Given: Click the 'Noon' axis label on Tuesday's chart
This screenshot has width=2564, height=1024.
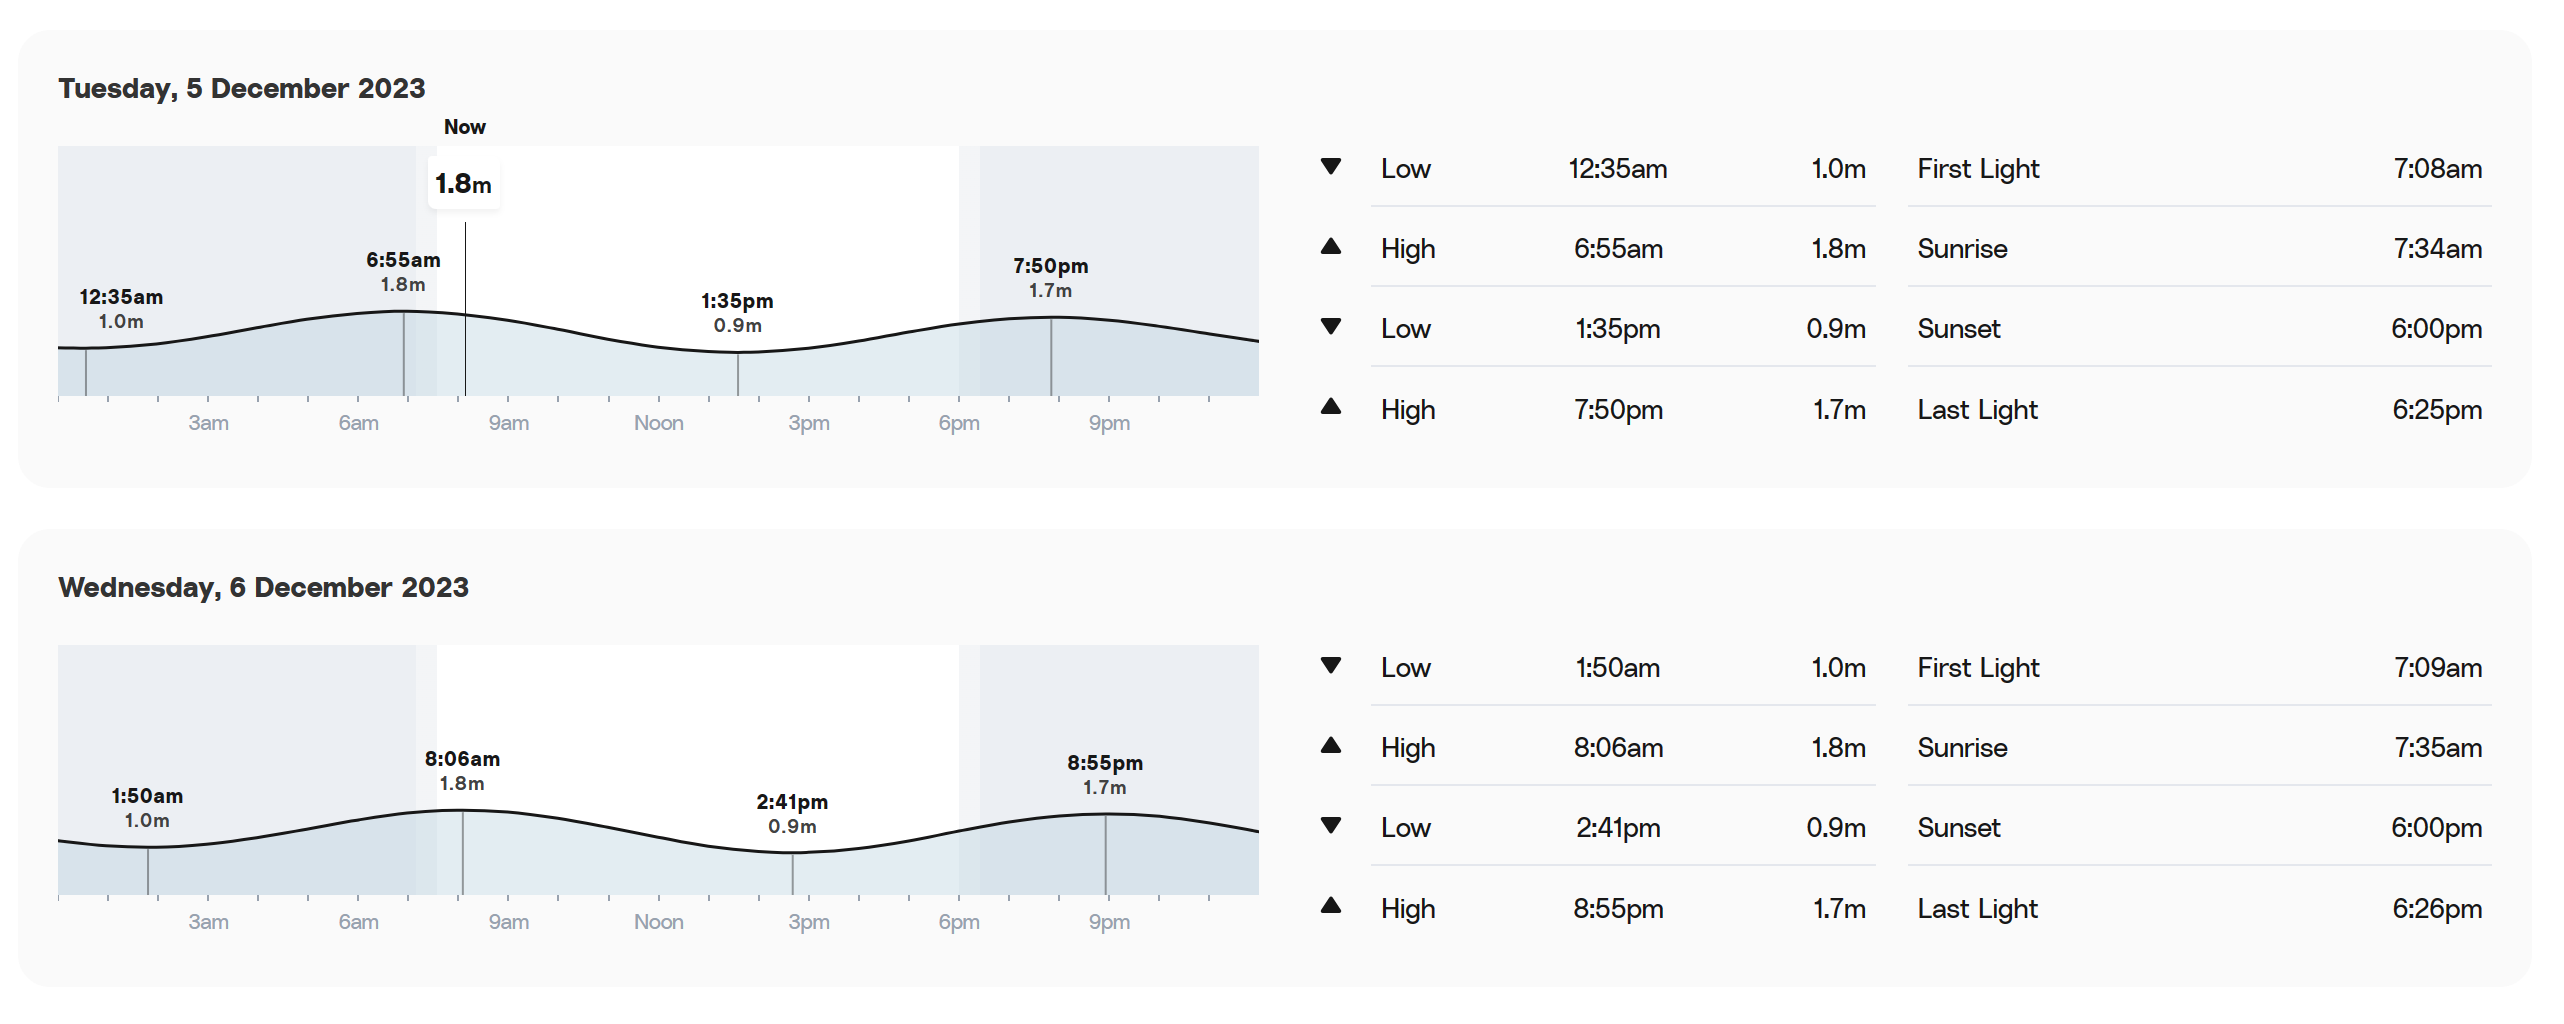Looking at the screenshot, I should [x=659, y=423].
